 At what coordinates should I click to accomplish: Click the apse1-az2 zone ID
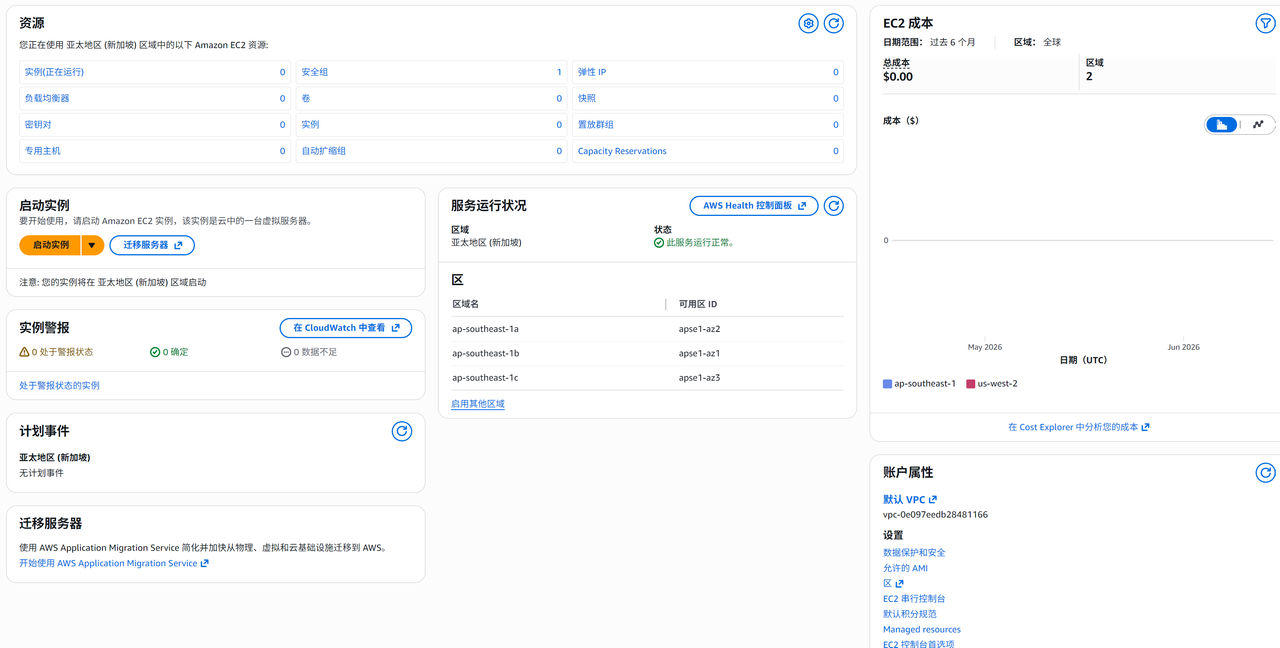pyautogui.click(x=700, y=329)
